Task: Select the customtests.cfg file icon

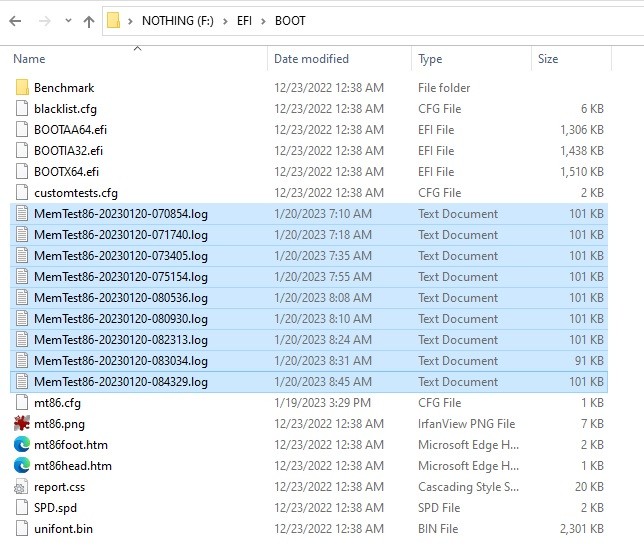Action: click(22, 192)
